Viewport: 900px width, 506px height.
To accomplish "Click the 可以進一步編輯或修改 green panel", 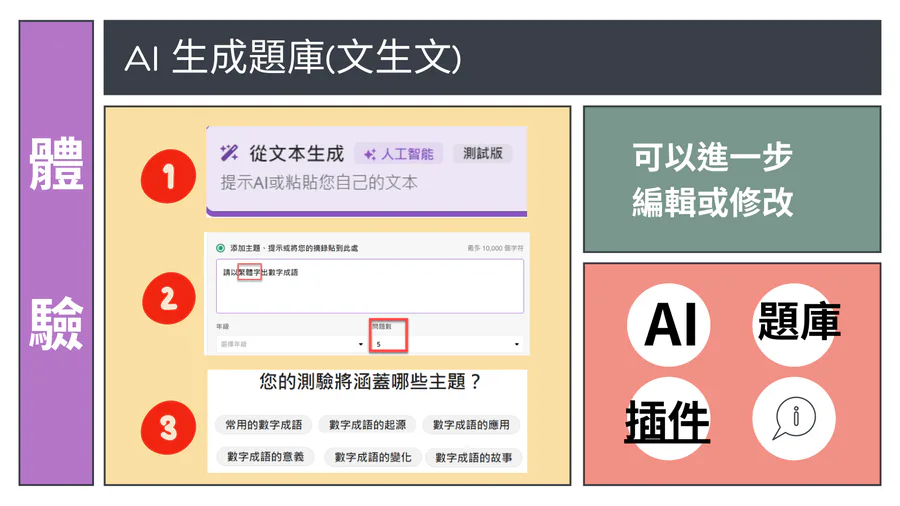I will [731, 179].
